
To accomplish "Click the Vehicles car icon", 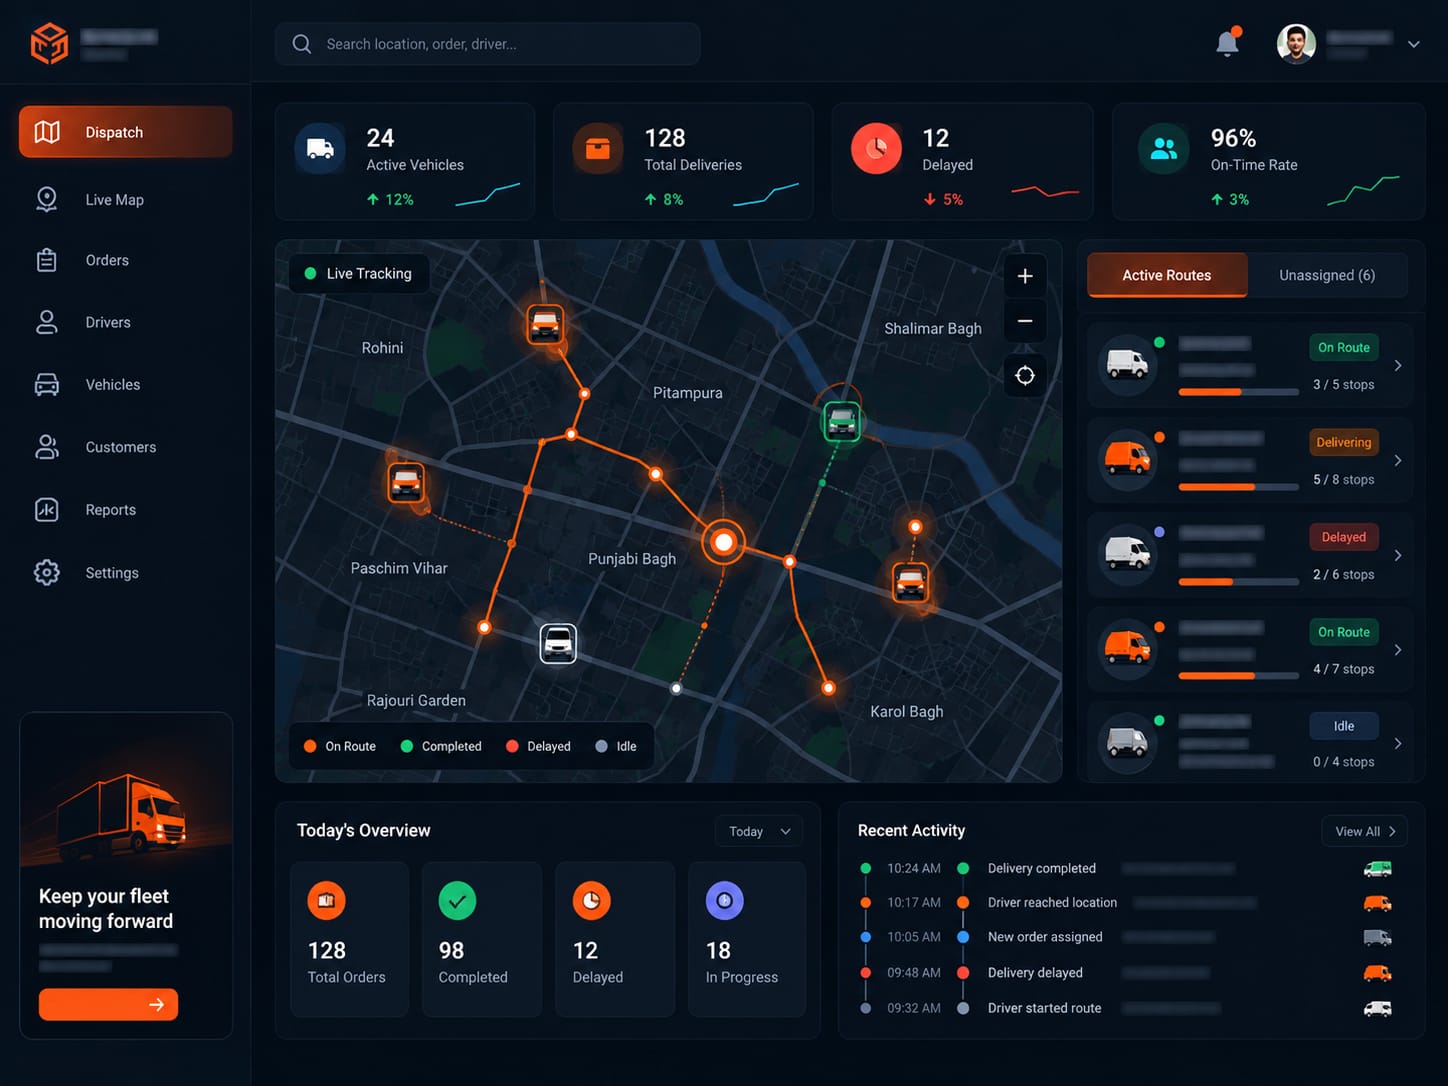I will (x=47, y=385).
